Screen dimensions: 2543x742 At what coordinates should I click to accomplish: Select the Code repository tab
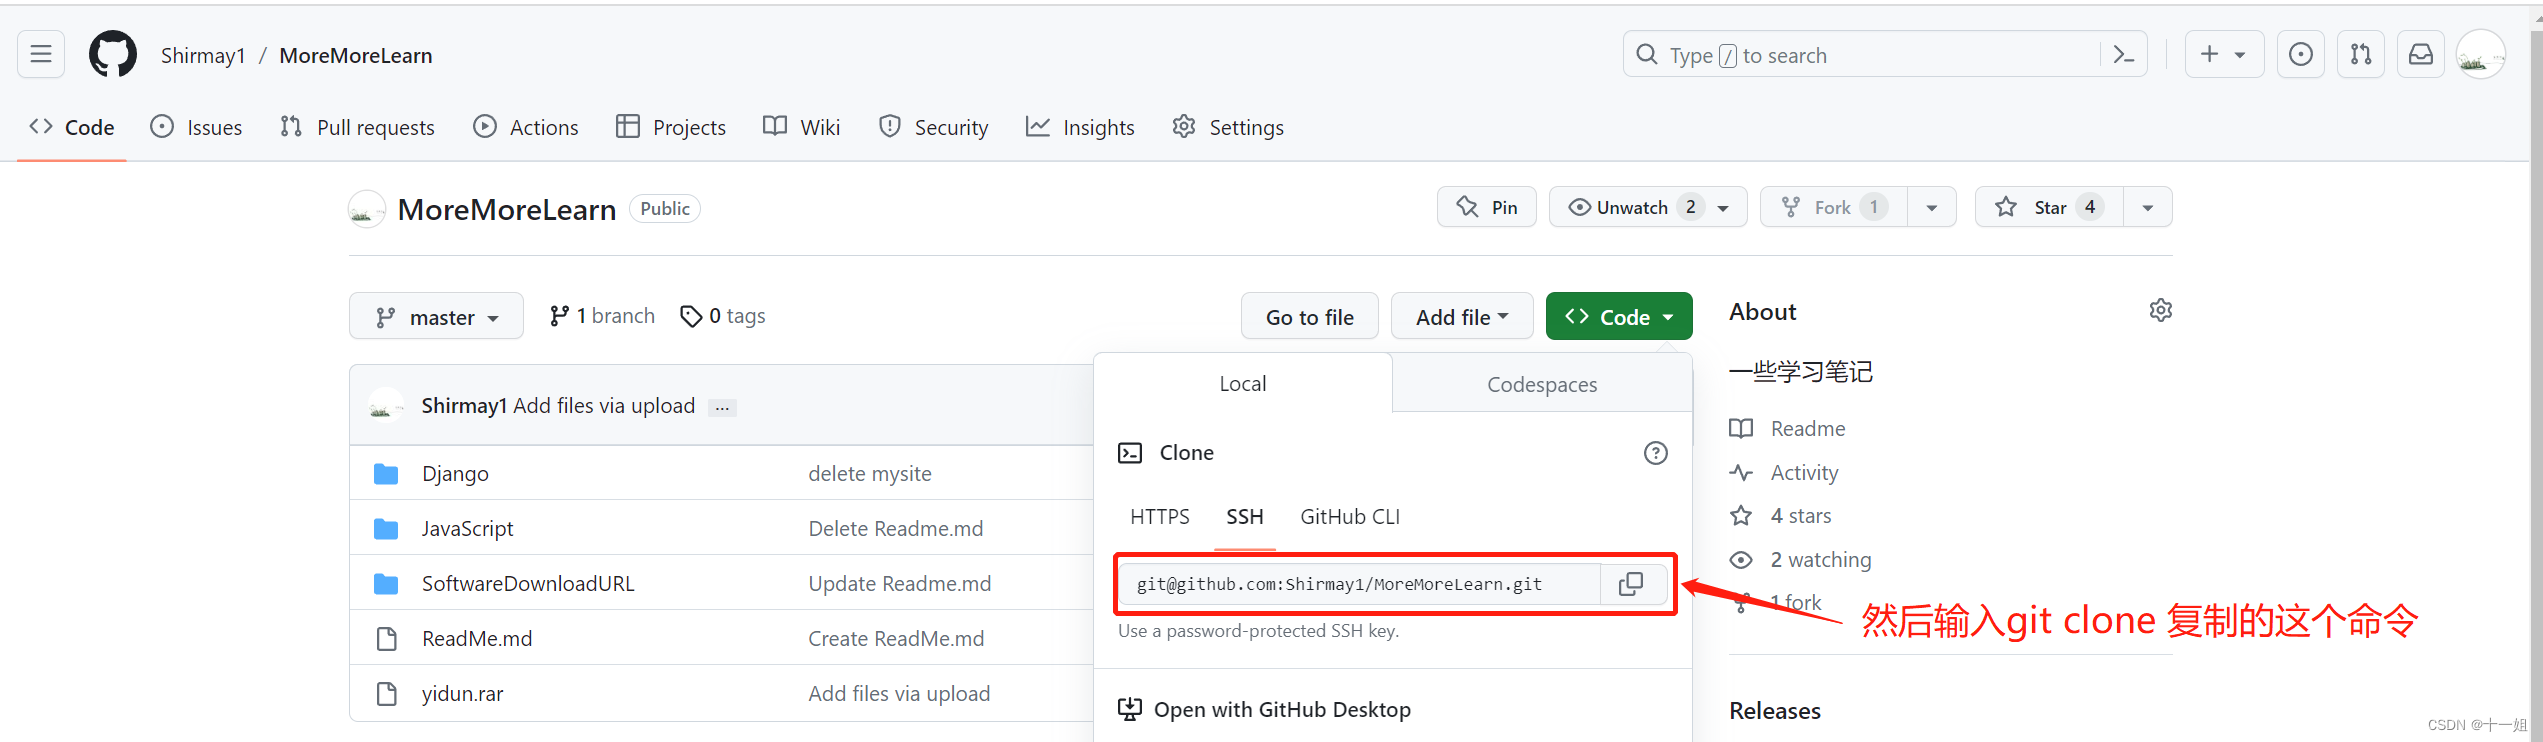pos(72,127)
